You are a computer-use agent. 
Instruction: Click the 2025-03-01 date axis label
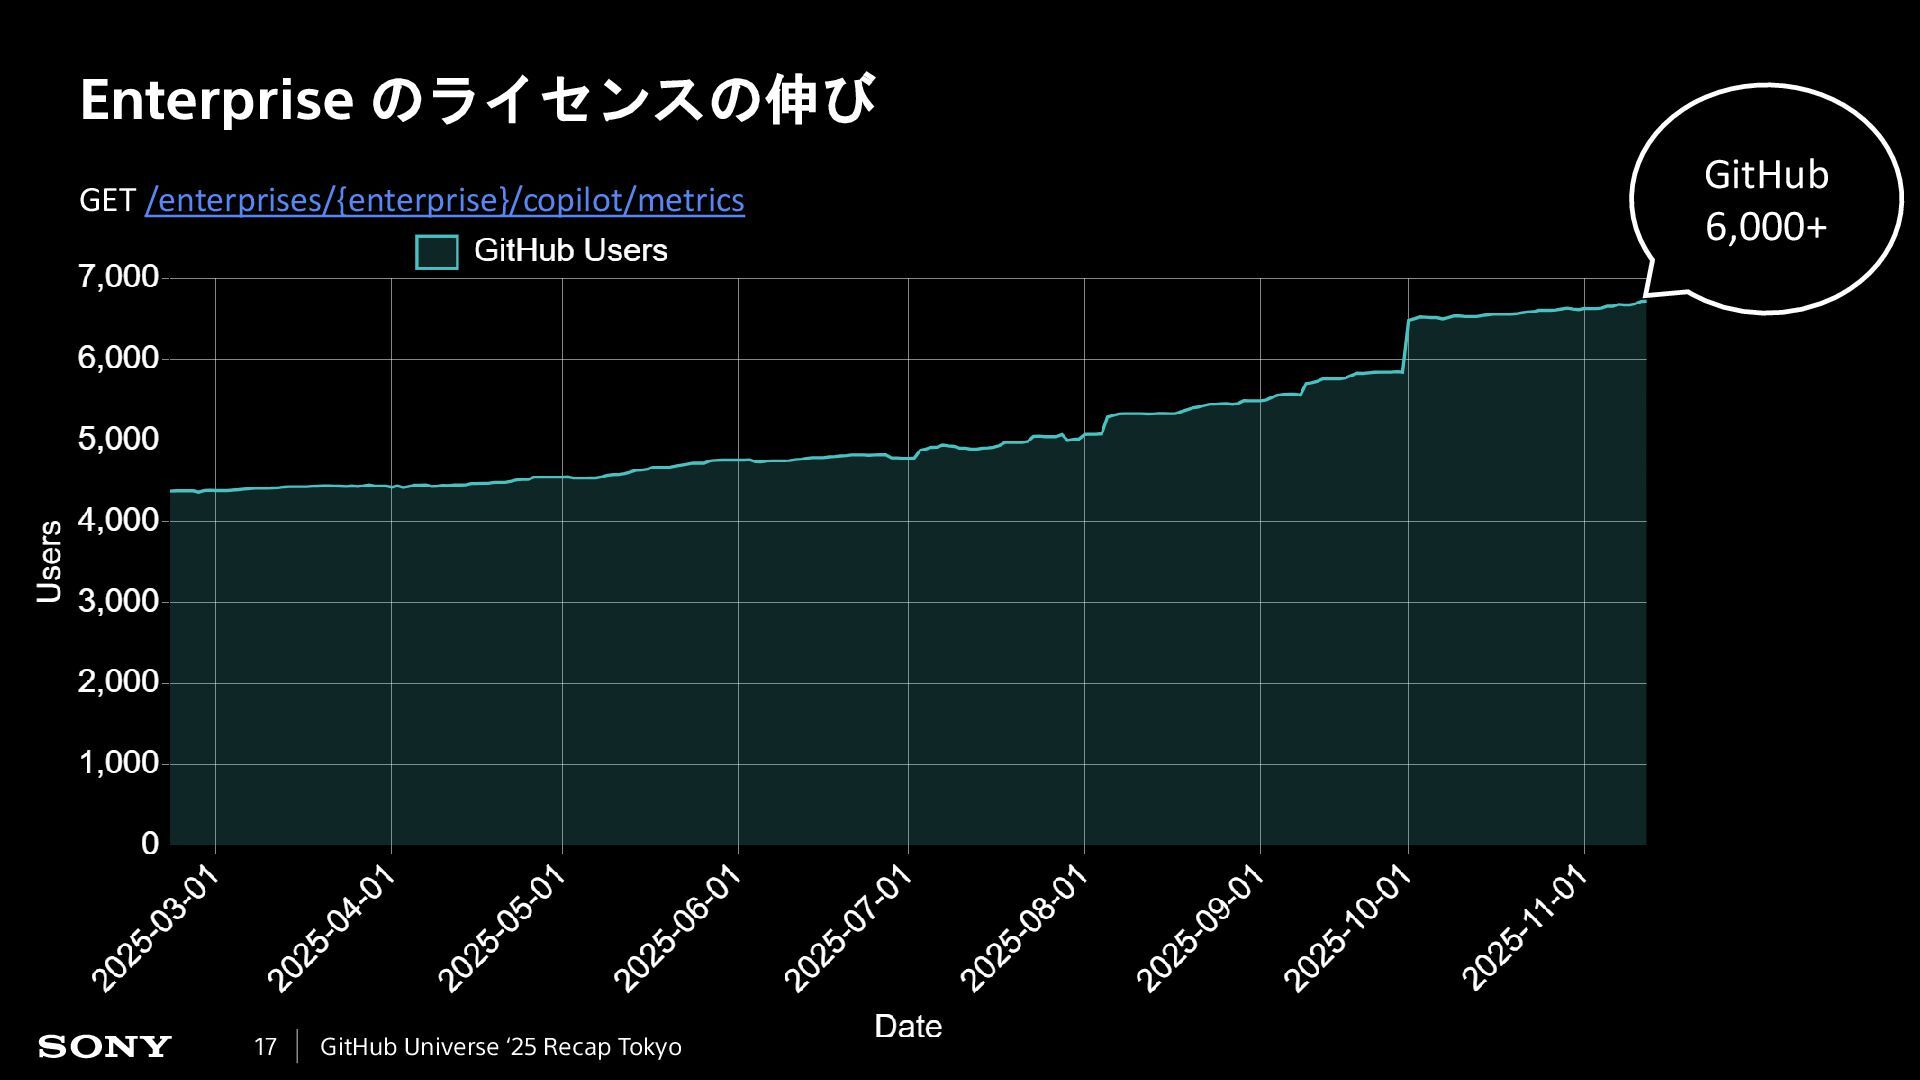click(156, 930)
